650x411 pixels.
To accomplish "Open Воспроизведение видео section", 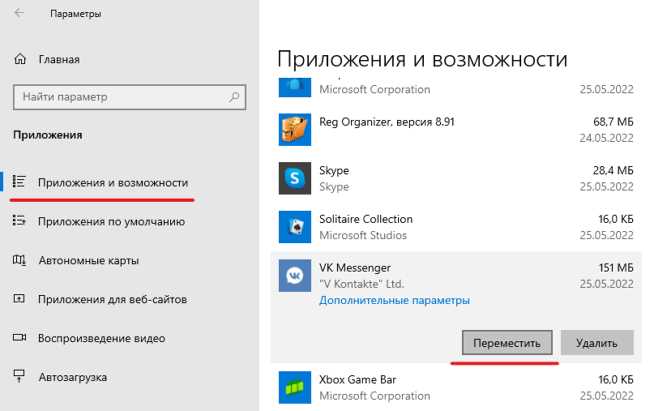I will coord(102,338).
